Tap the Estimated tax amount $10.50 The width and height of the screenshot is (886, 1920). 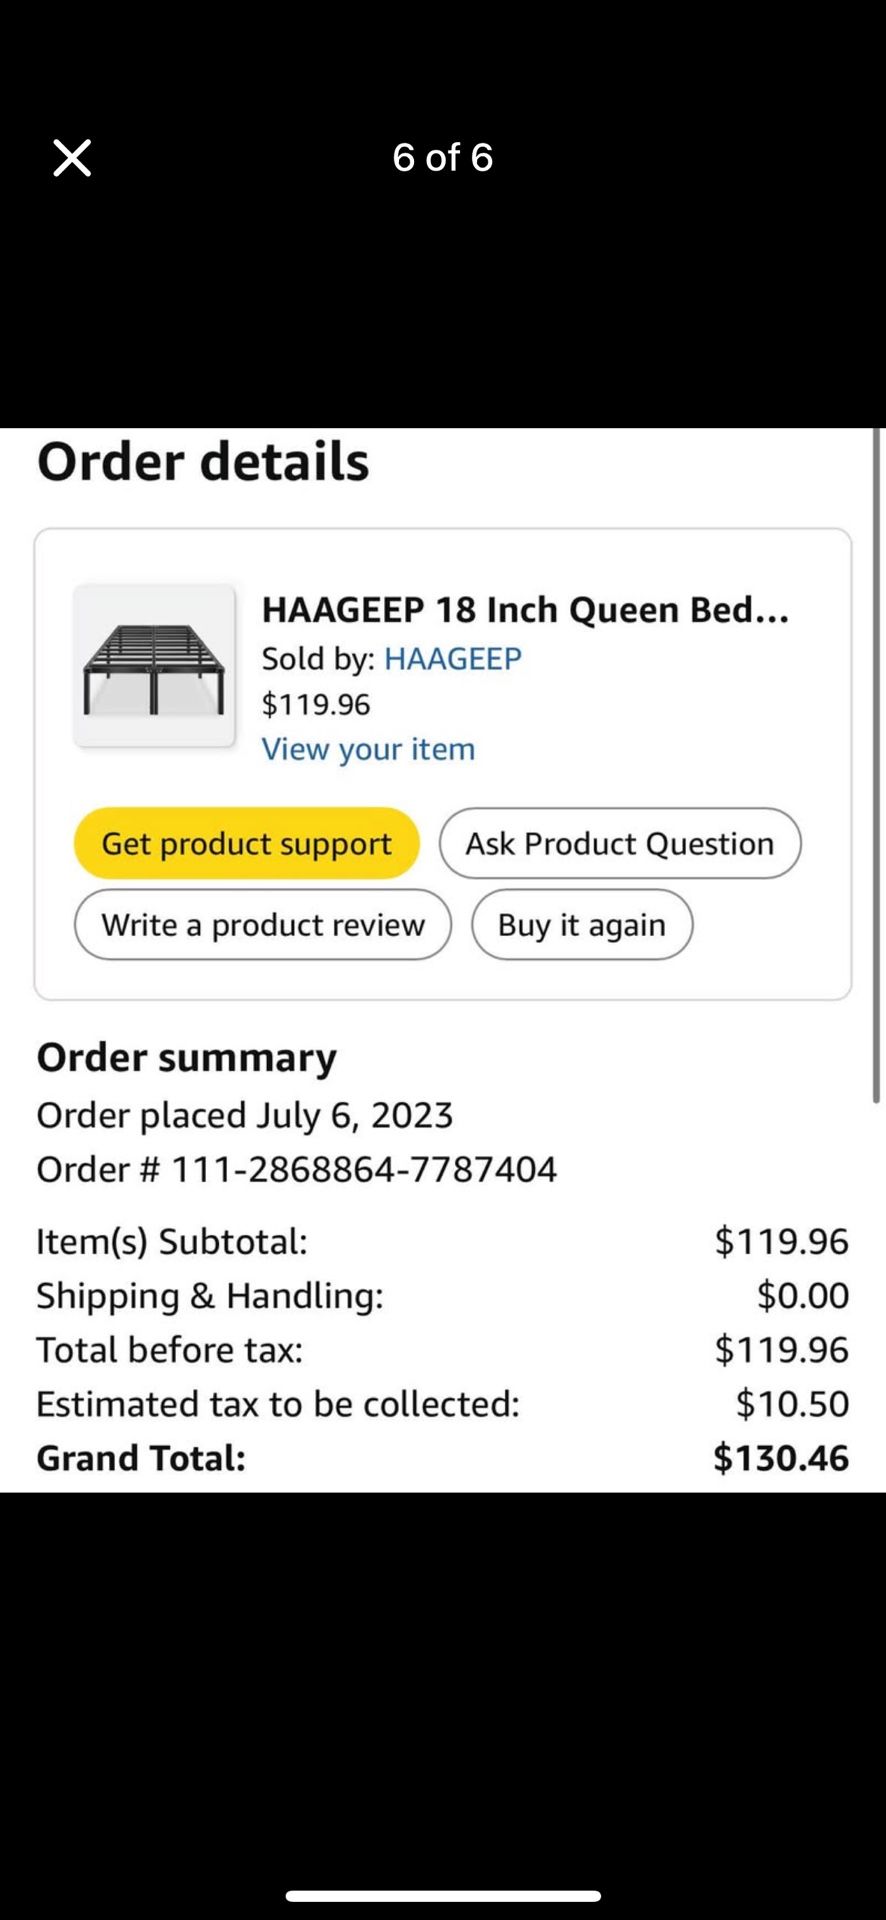tap(792, 1404)
